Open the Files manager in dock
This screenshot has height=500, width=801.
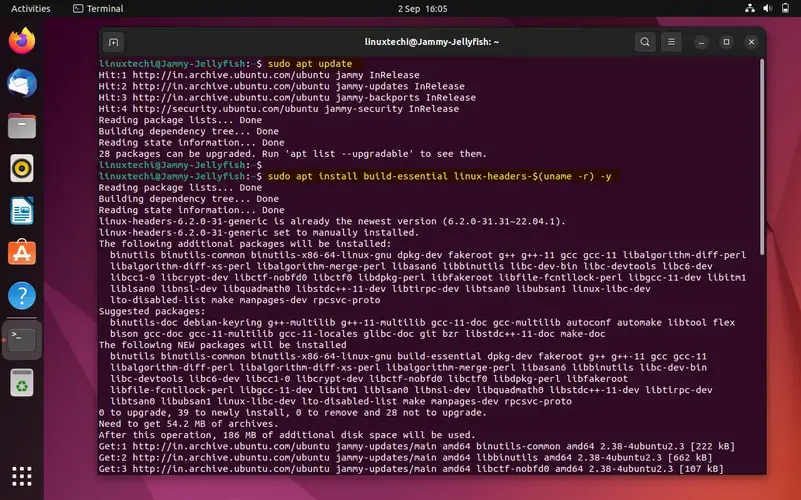pos(22,126)
